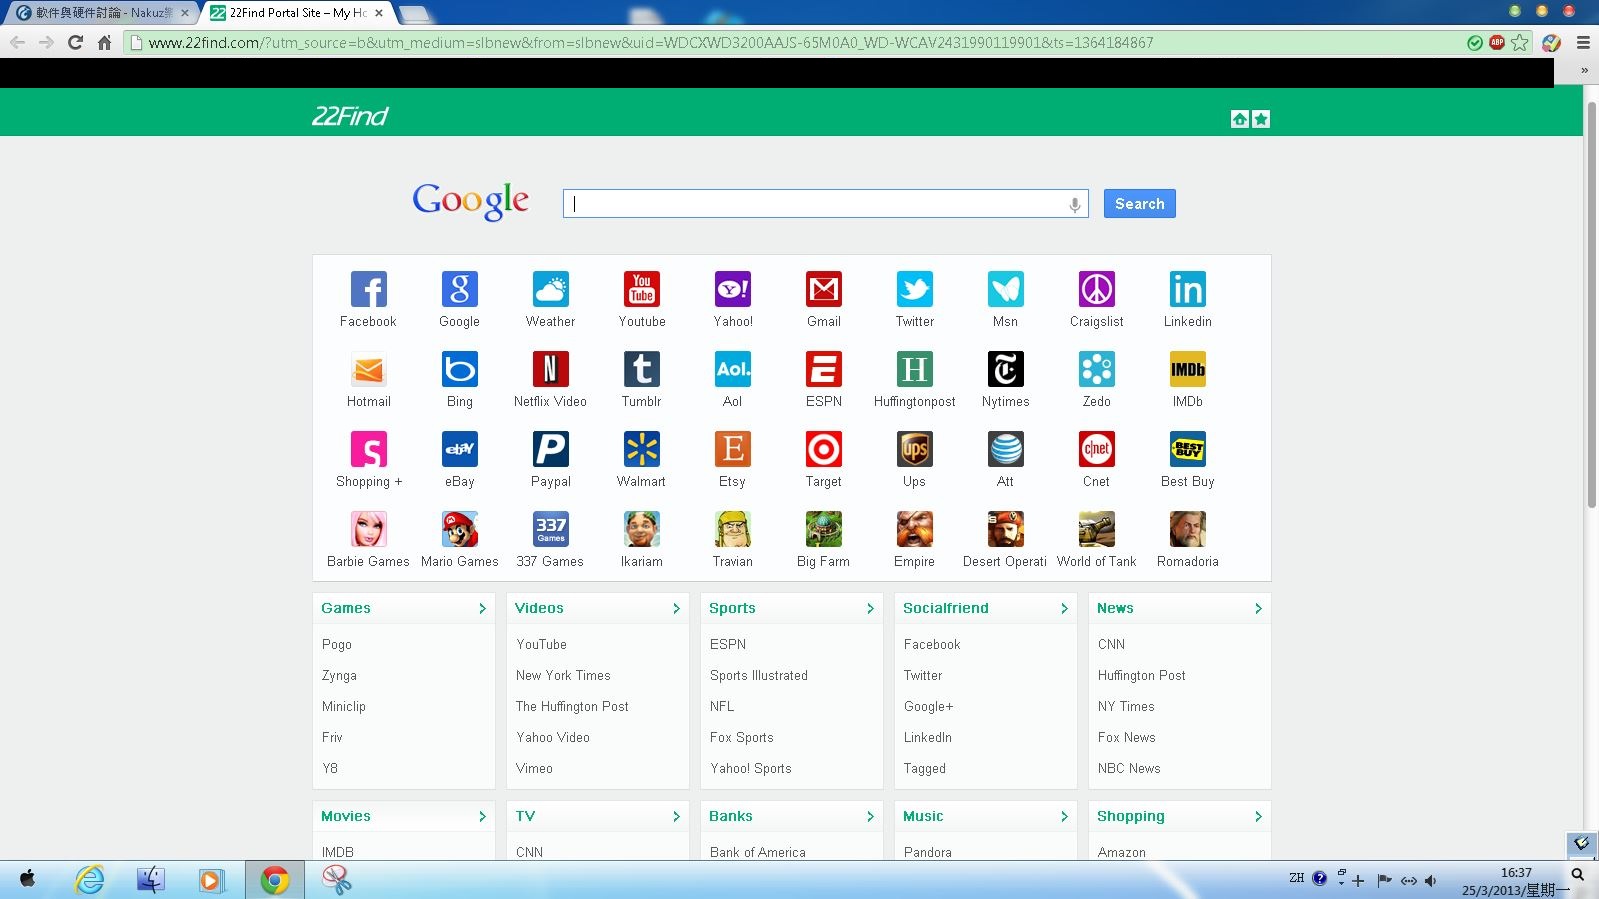
Task: Expand the Music category arrow
Action: (x=1064, y=816)
